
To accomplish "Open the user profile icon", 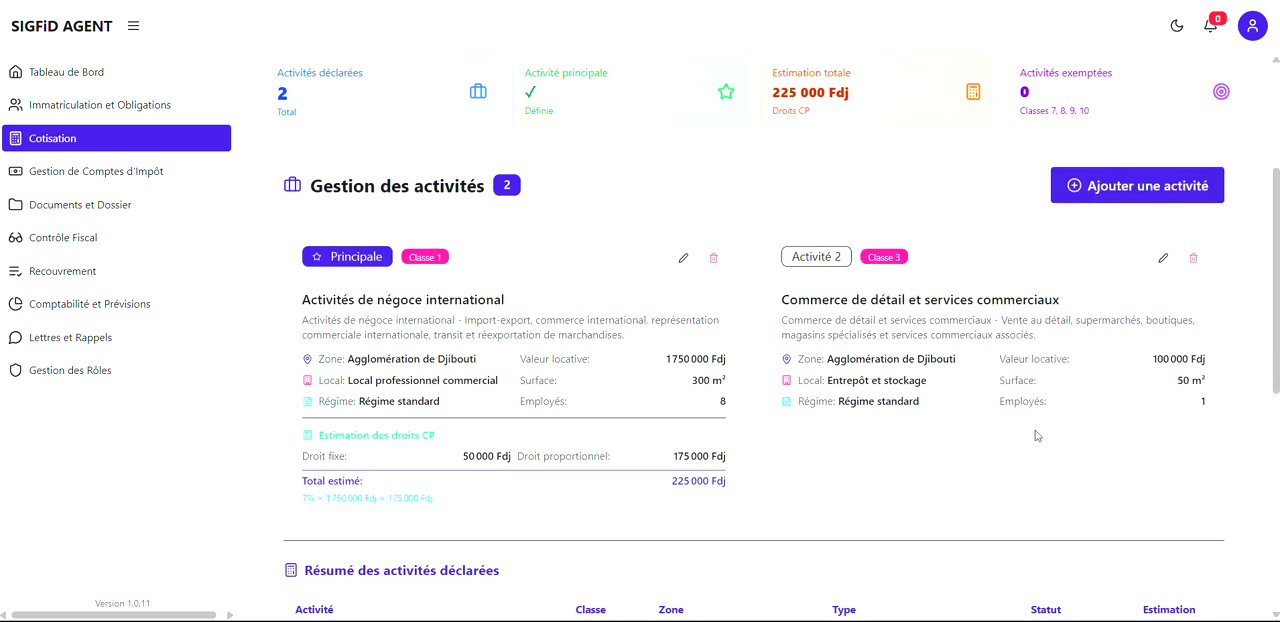I will click(1252, 25).
